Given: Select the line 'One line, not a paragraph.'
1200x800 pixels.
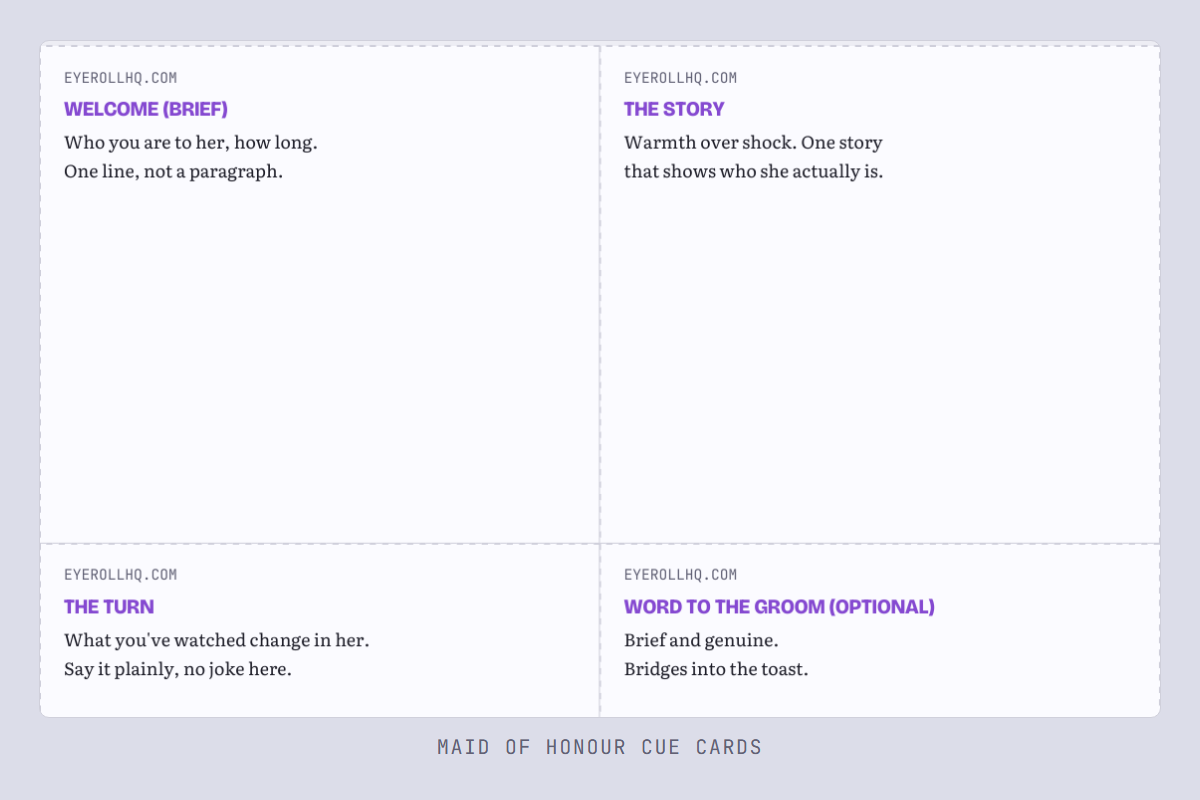Looking at the screenshot, I should click(174, 171).
